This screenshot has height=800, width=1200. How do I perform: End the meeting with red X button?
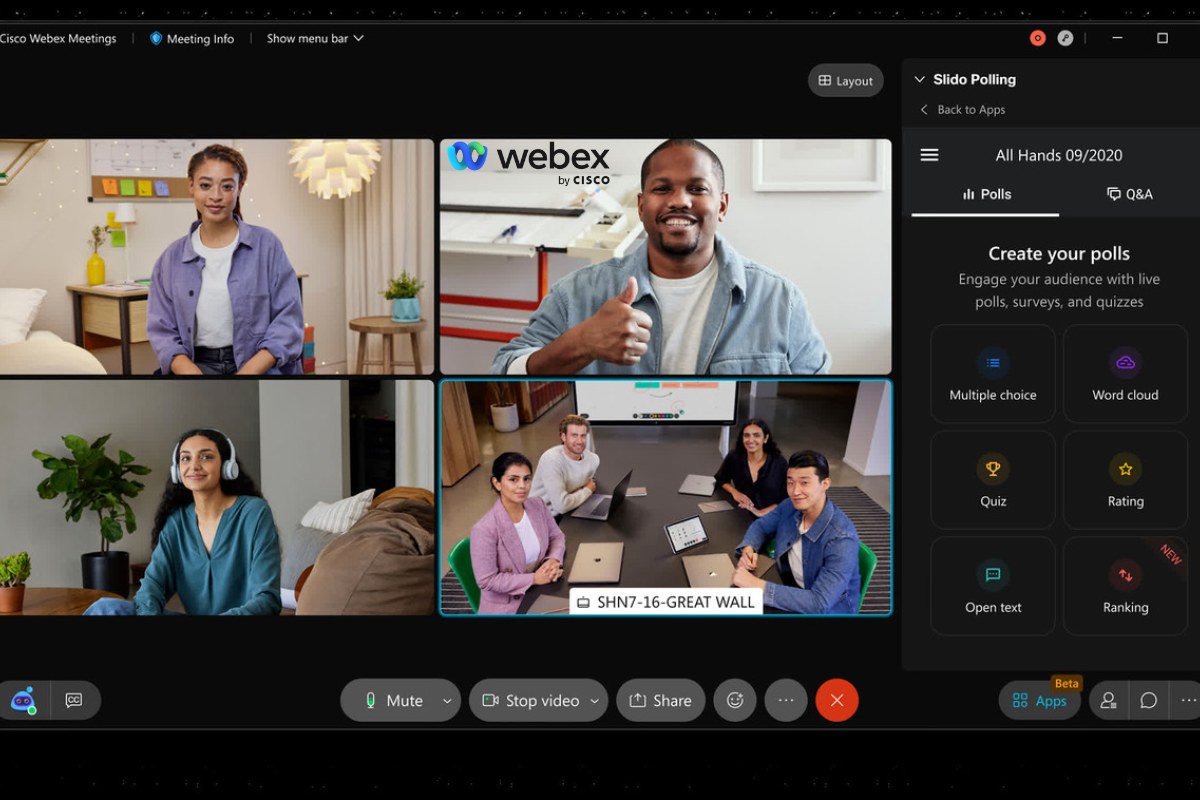point(837,701)
